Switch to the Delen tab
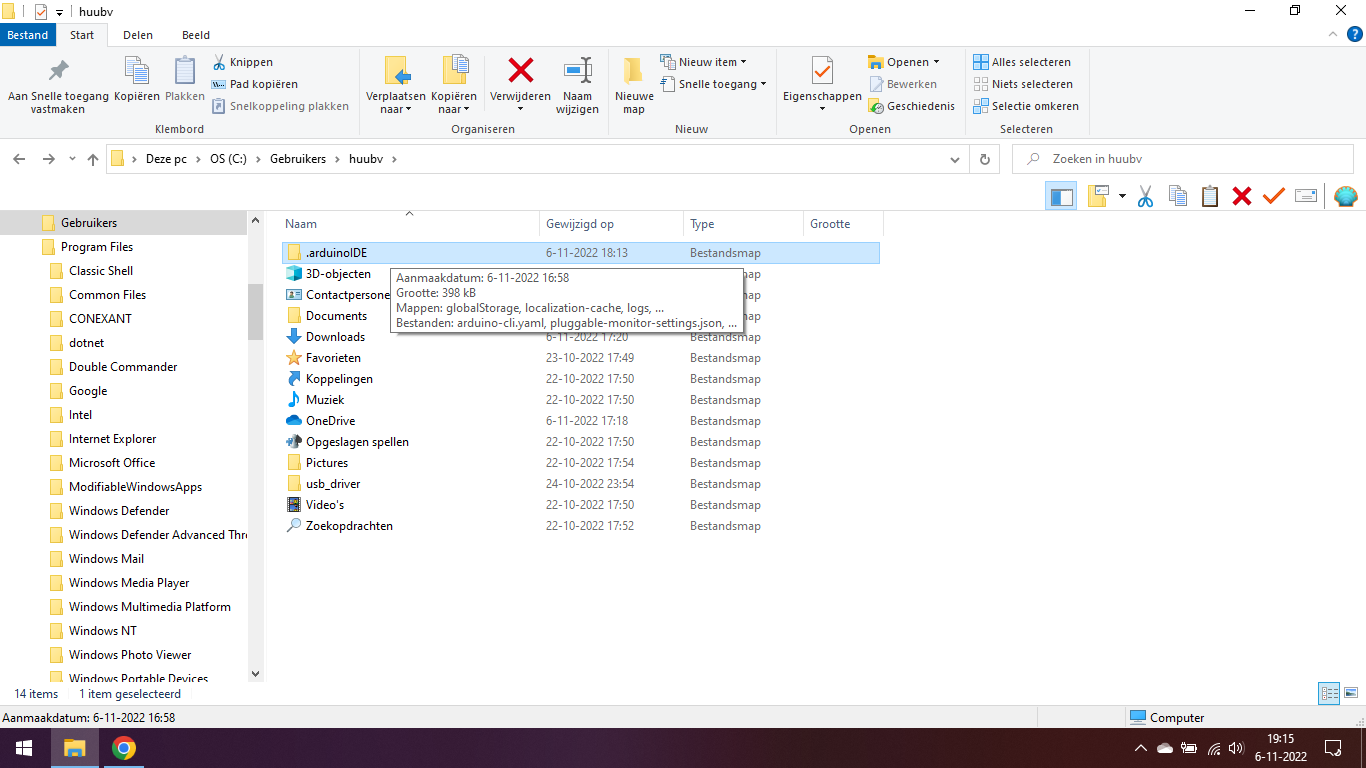 (x=138, y=35)
